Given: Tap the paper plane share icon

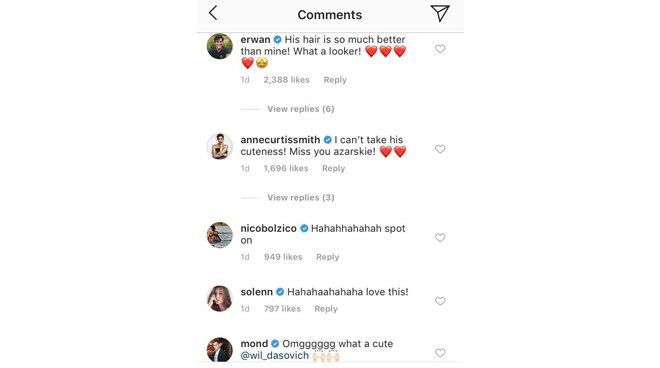Looking at the screenshot, I should tap(440, 13).
